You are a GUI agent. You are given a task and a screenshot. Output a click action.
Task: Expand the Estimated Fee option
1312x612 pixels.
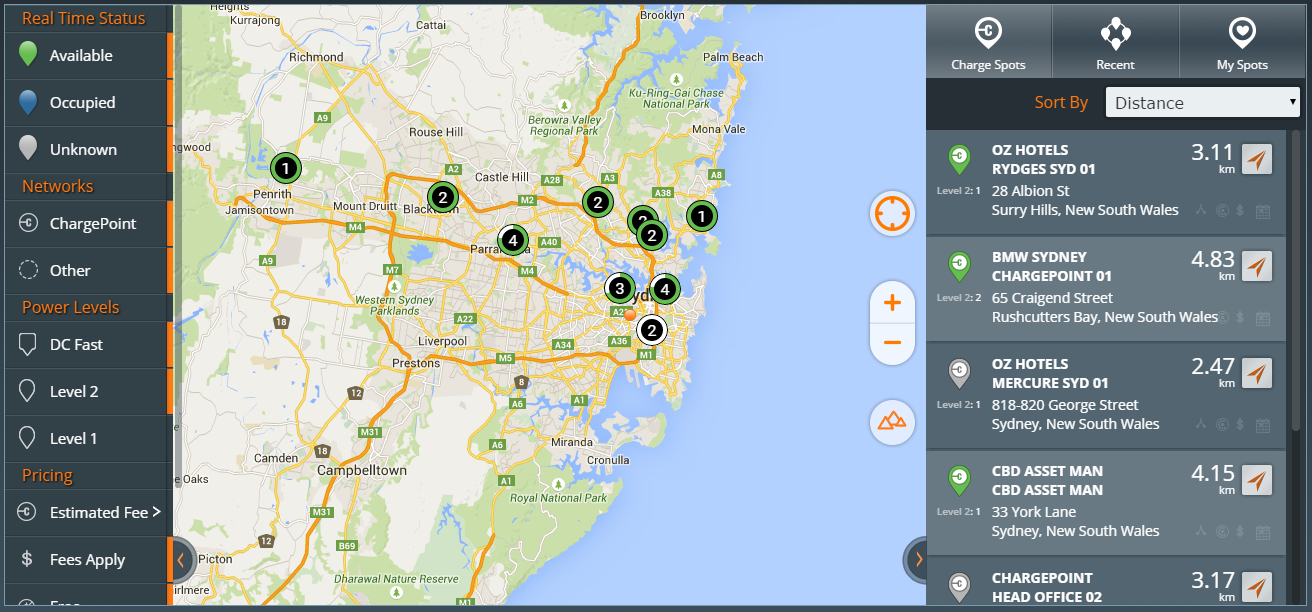pos(156,512)
